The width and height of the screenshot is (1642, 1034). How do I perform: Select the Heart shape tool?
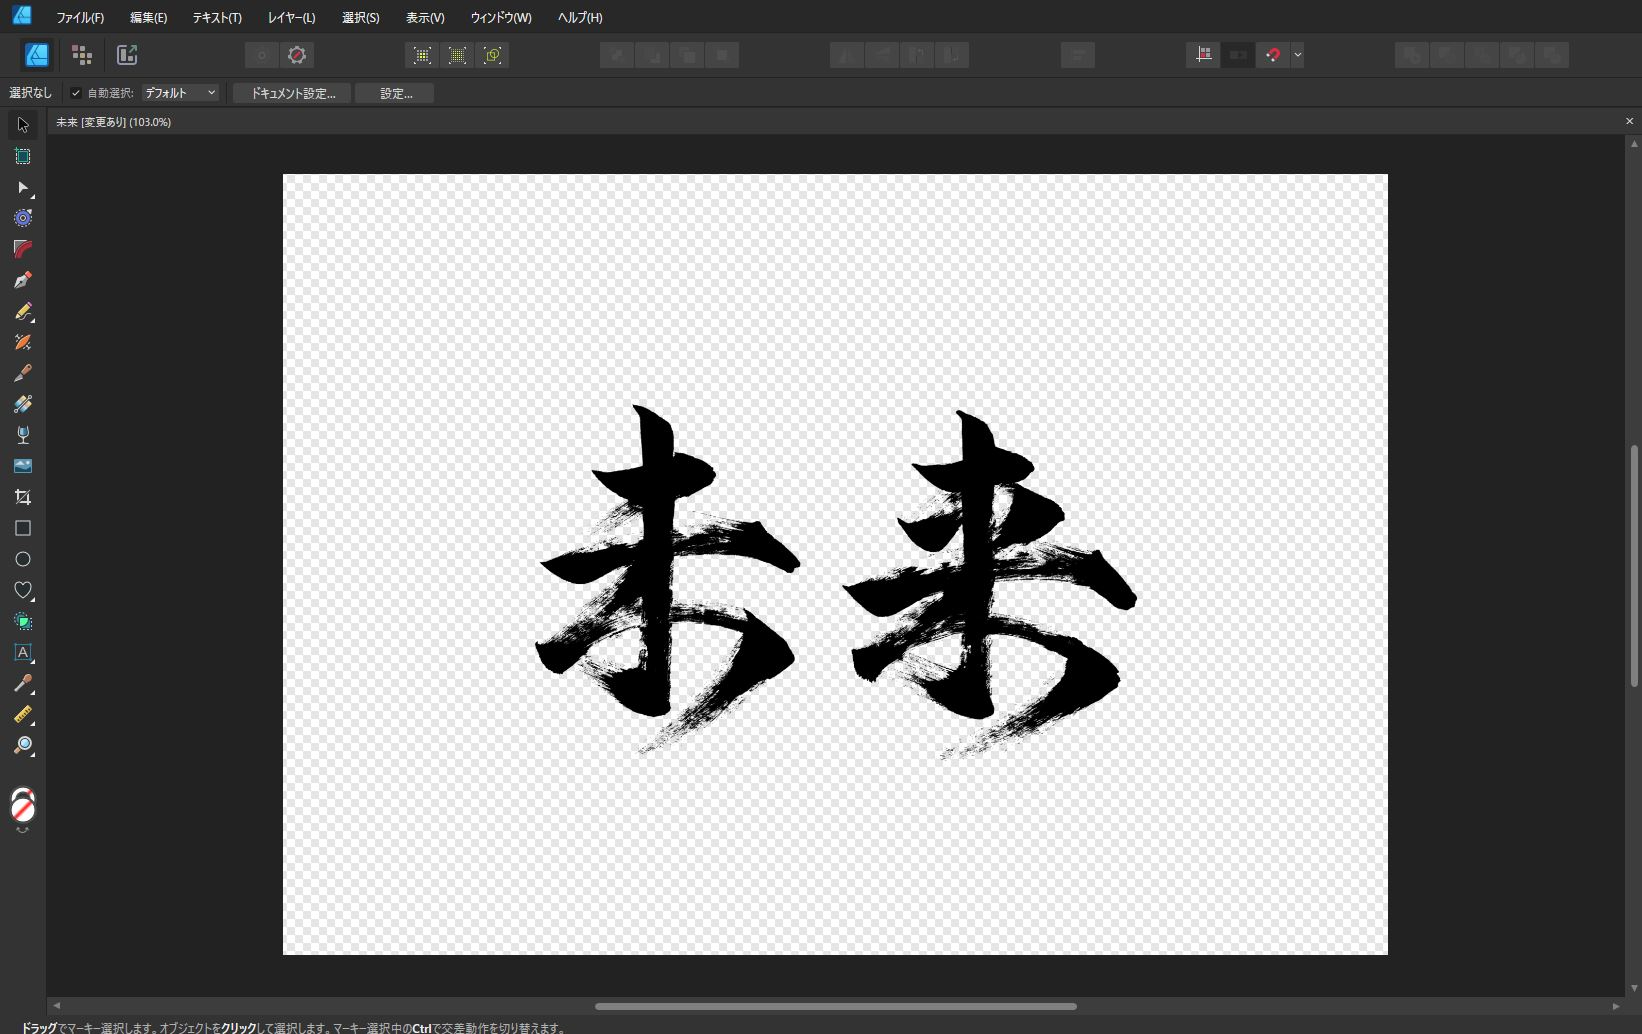(23, 590)
